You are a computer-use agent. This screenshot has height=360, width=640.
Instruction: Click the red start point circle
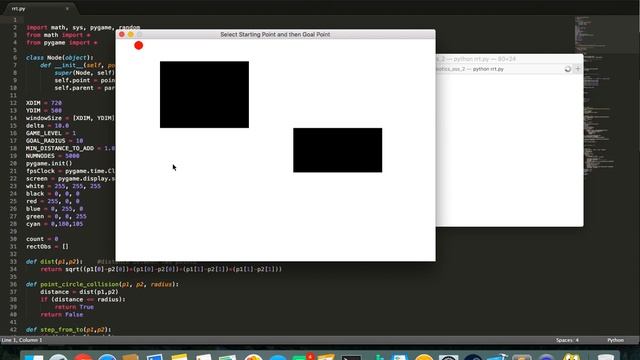tap(139, 45)
